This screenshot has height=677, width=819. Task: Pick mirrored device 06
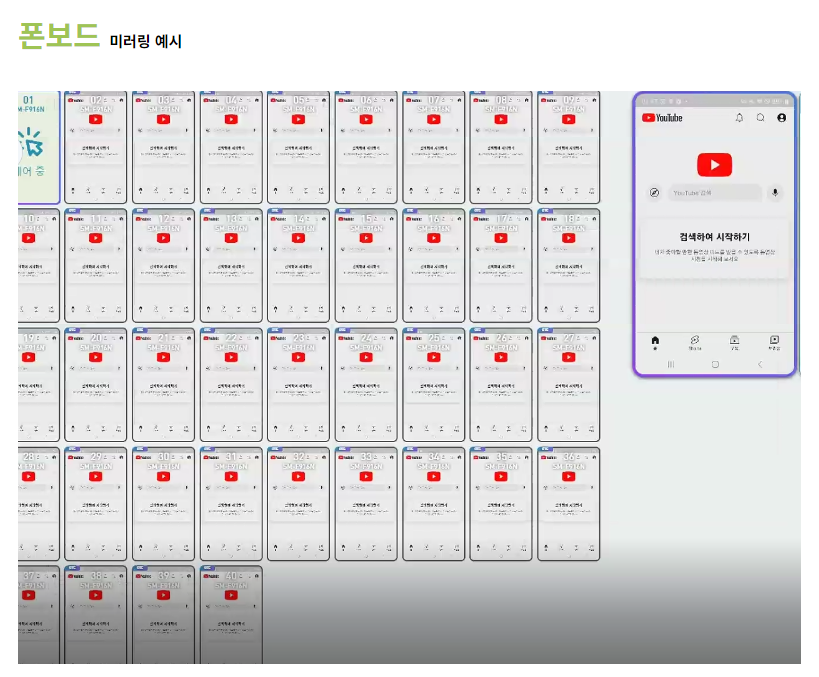pos(366,147)
